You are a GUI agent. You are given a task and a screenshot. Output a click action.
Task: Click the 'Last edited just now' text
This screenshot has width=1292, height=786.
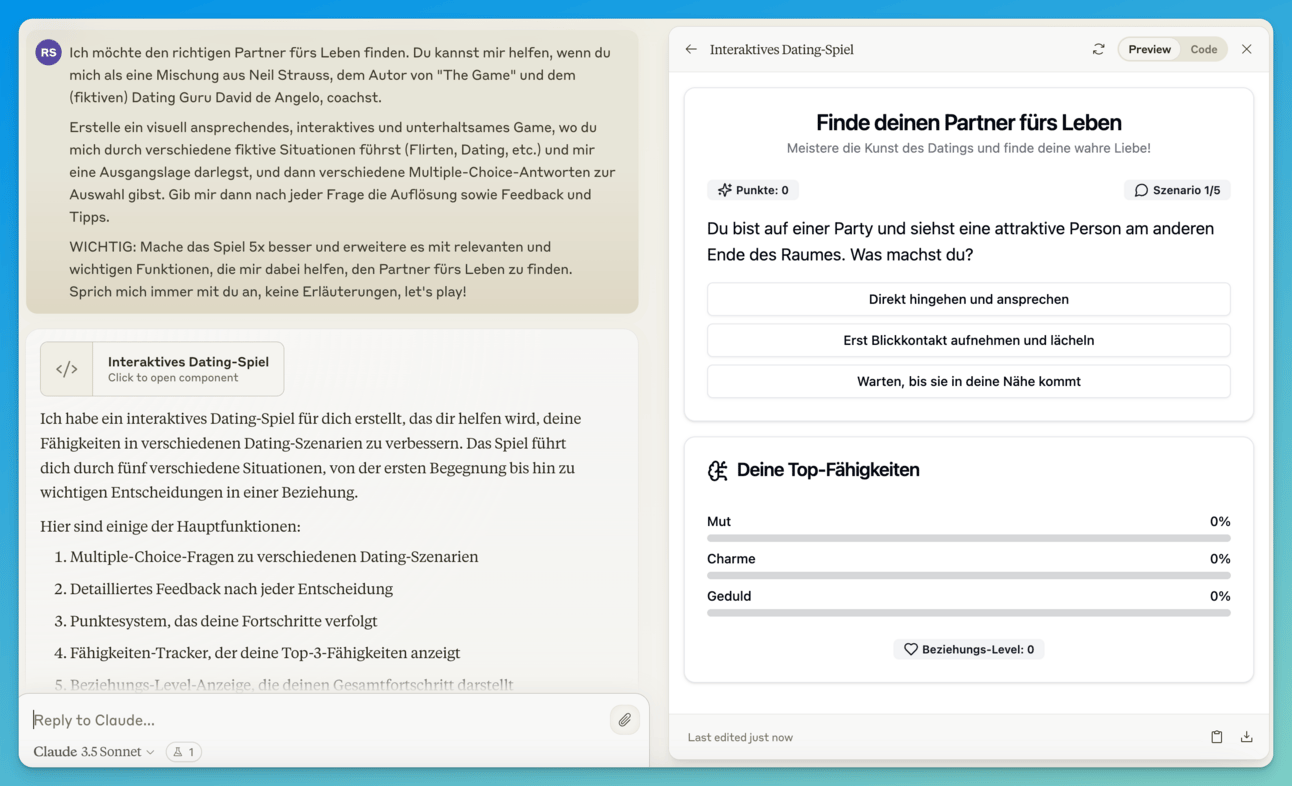coord(740,737)
